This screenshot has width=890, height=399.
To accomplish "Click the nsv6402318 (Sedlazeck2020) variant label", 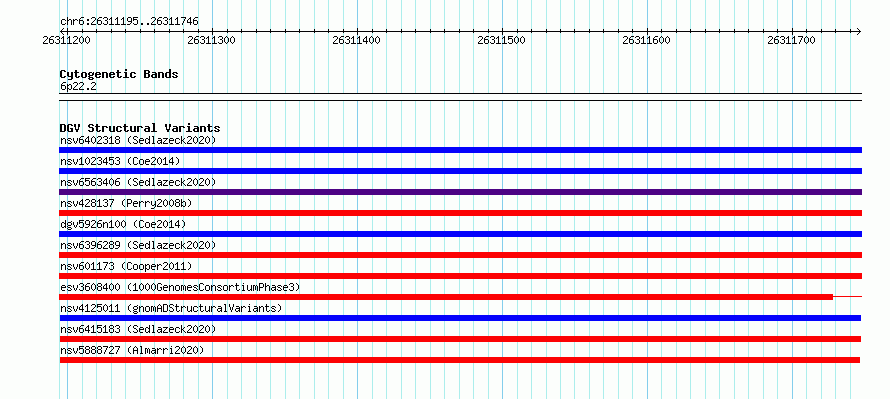I will coord(138,140).
